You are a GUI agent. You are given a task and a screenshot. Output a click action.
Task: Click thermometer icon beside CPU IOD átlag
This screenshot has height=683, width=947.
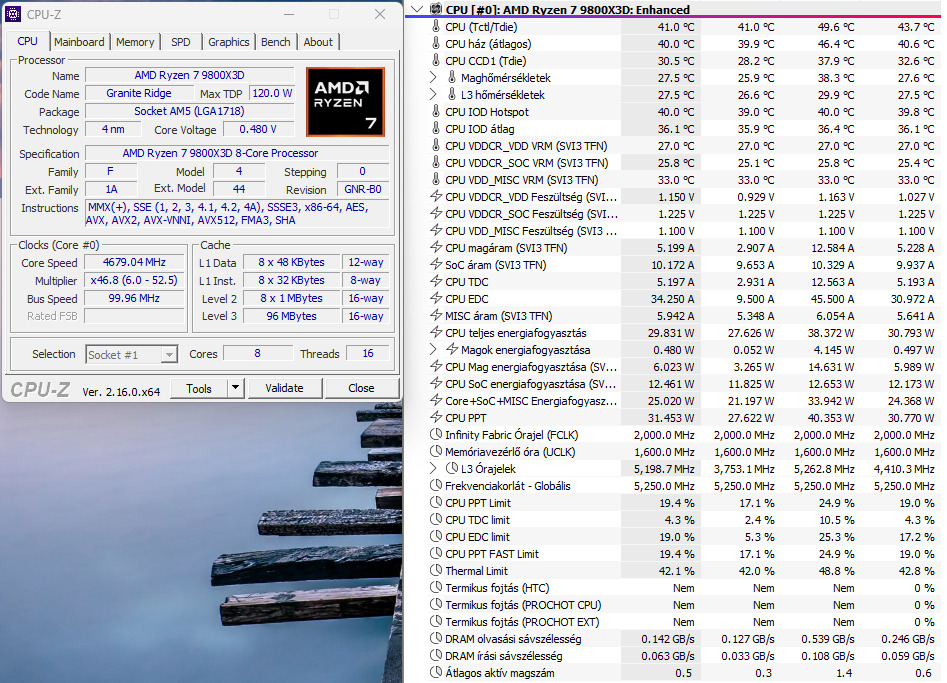[x=435, y=129]
